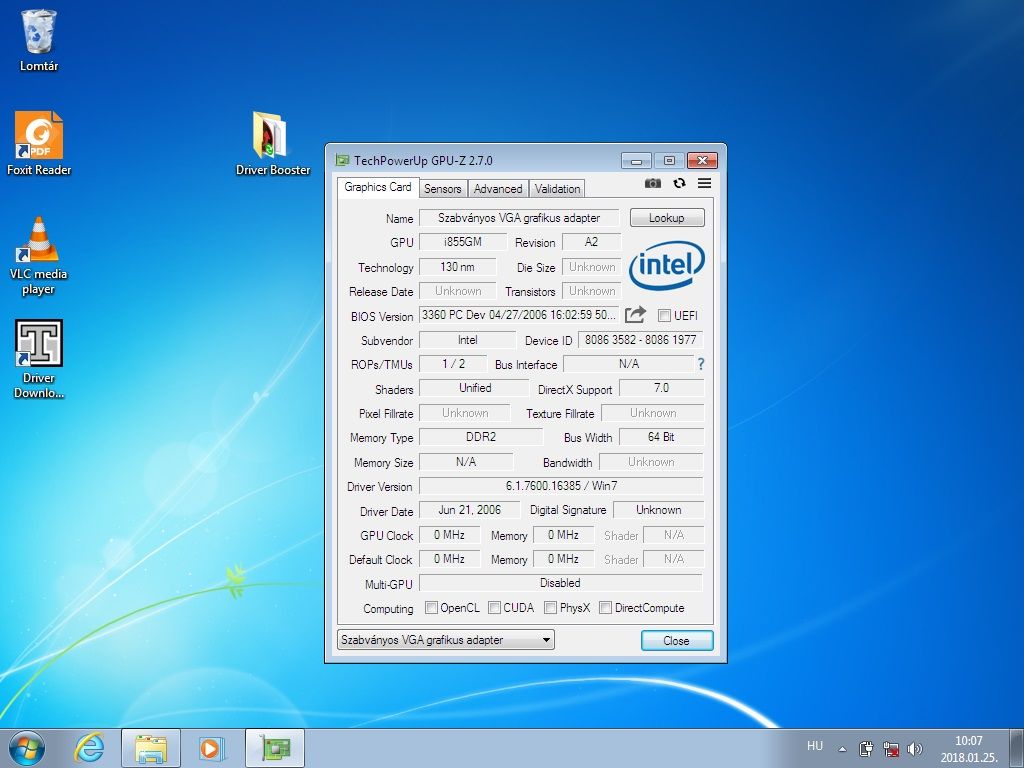The width and height of the screenshot is (1024, 768).
Task: Click GPU-Z title bar app icon
Action: 342,160
